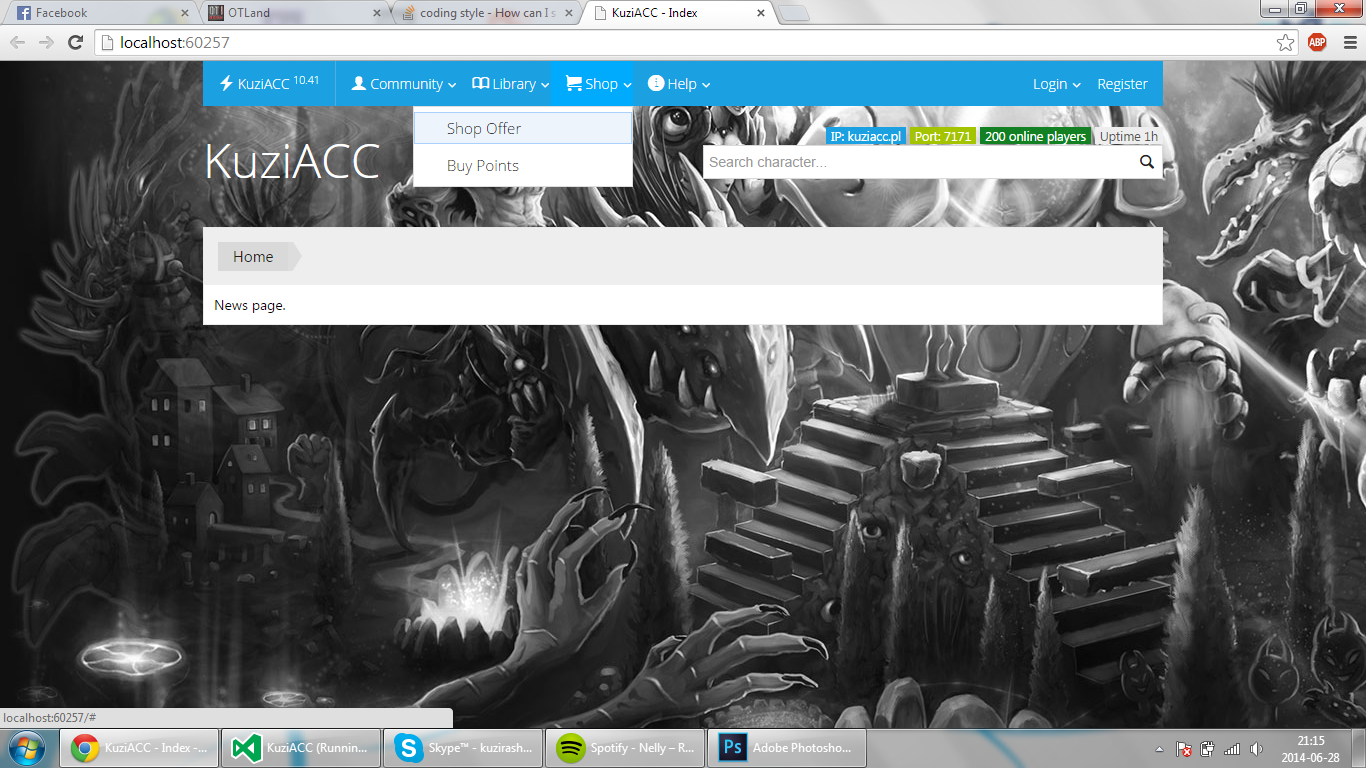
Task: Close the Facebook browser tab
Action: point(185,13)
